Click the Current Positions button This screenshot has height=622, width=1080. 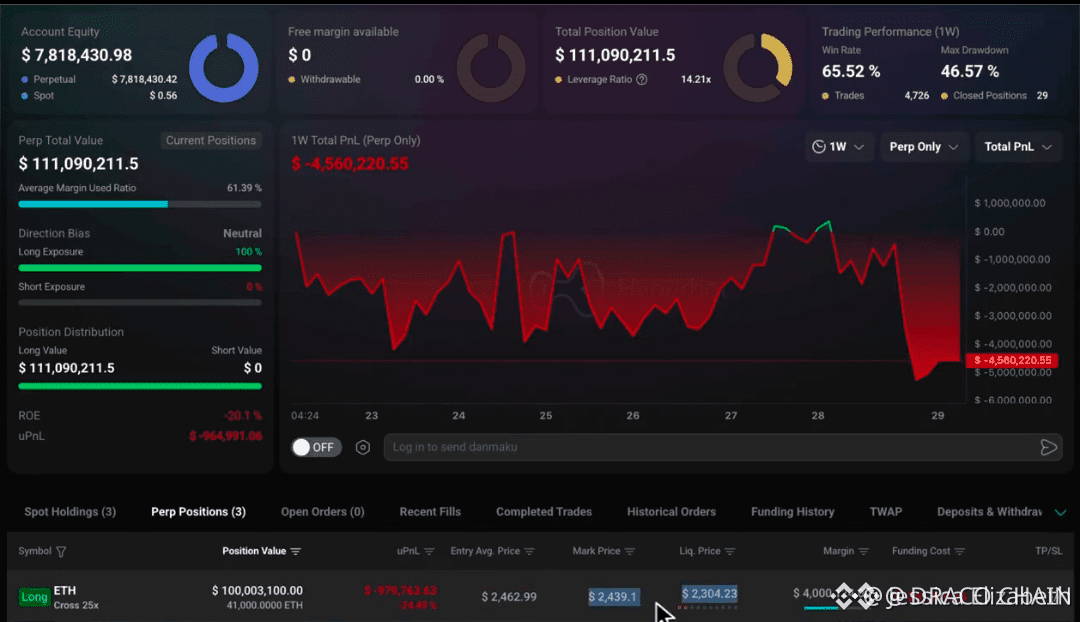[211, 141]
